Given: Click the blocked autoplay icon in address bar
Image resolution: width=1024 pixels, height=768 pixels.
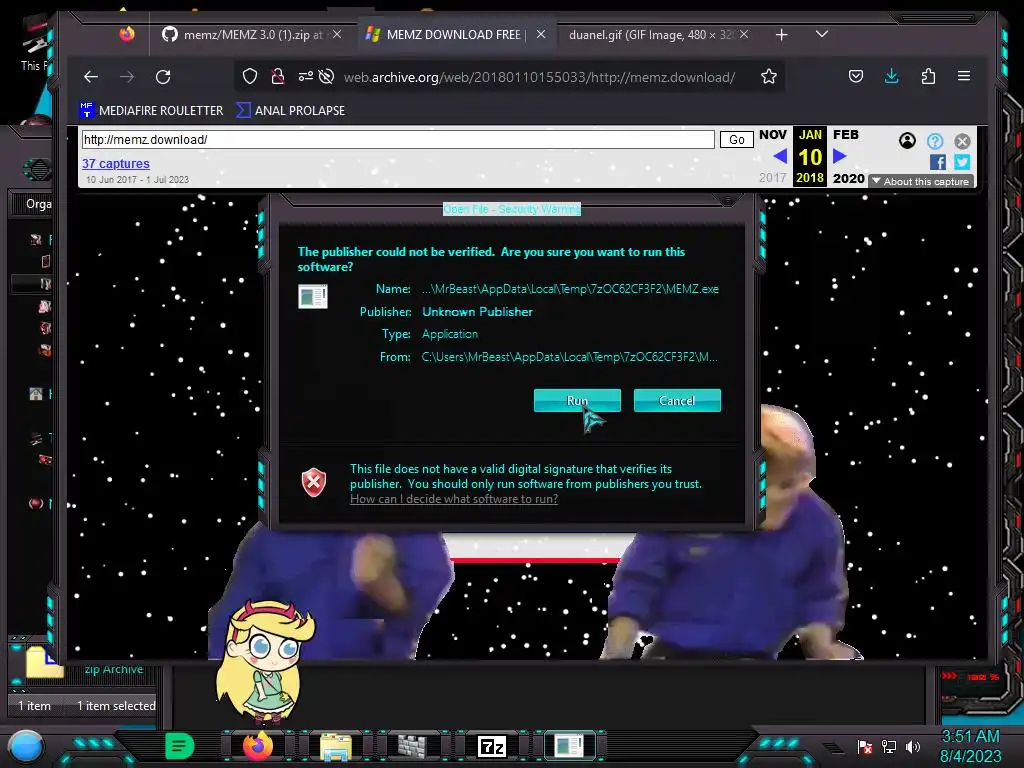Looking at the screenshot, I should pyautogui.click(x=327, y=76).
